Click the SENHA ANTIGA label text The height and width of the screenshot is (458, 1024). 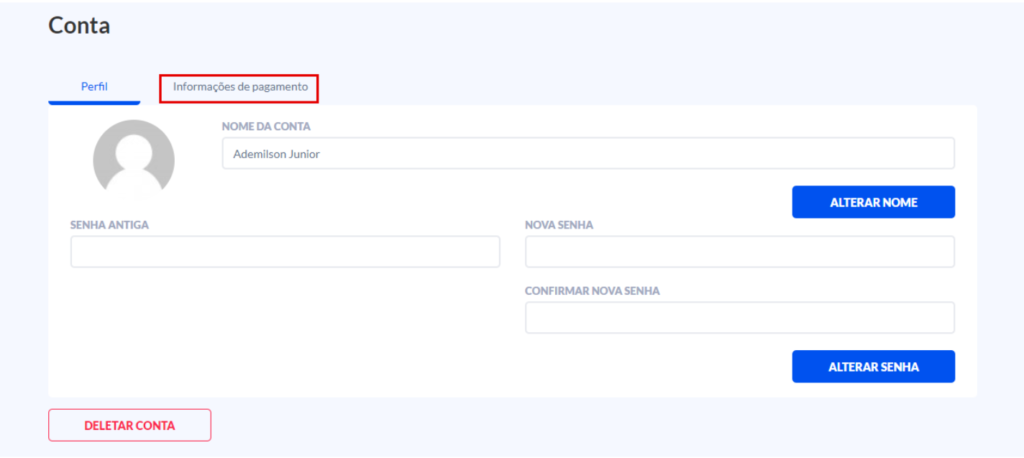(x=109, y=225)
